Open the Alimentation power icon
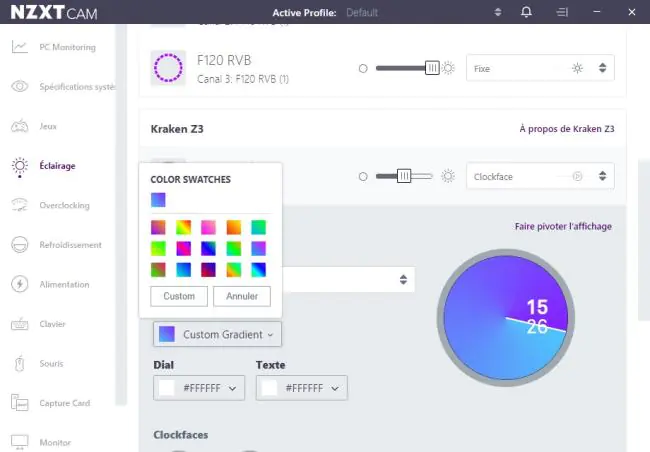 coord(19,284)
